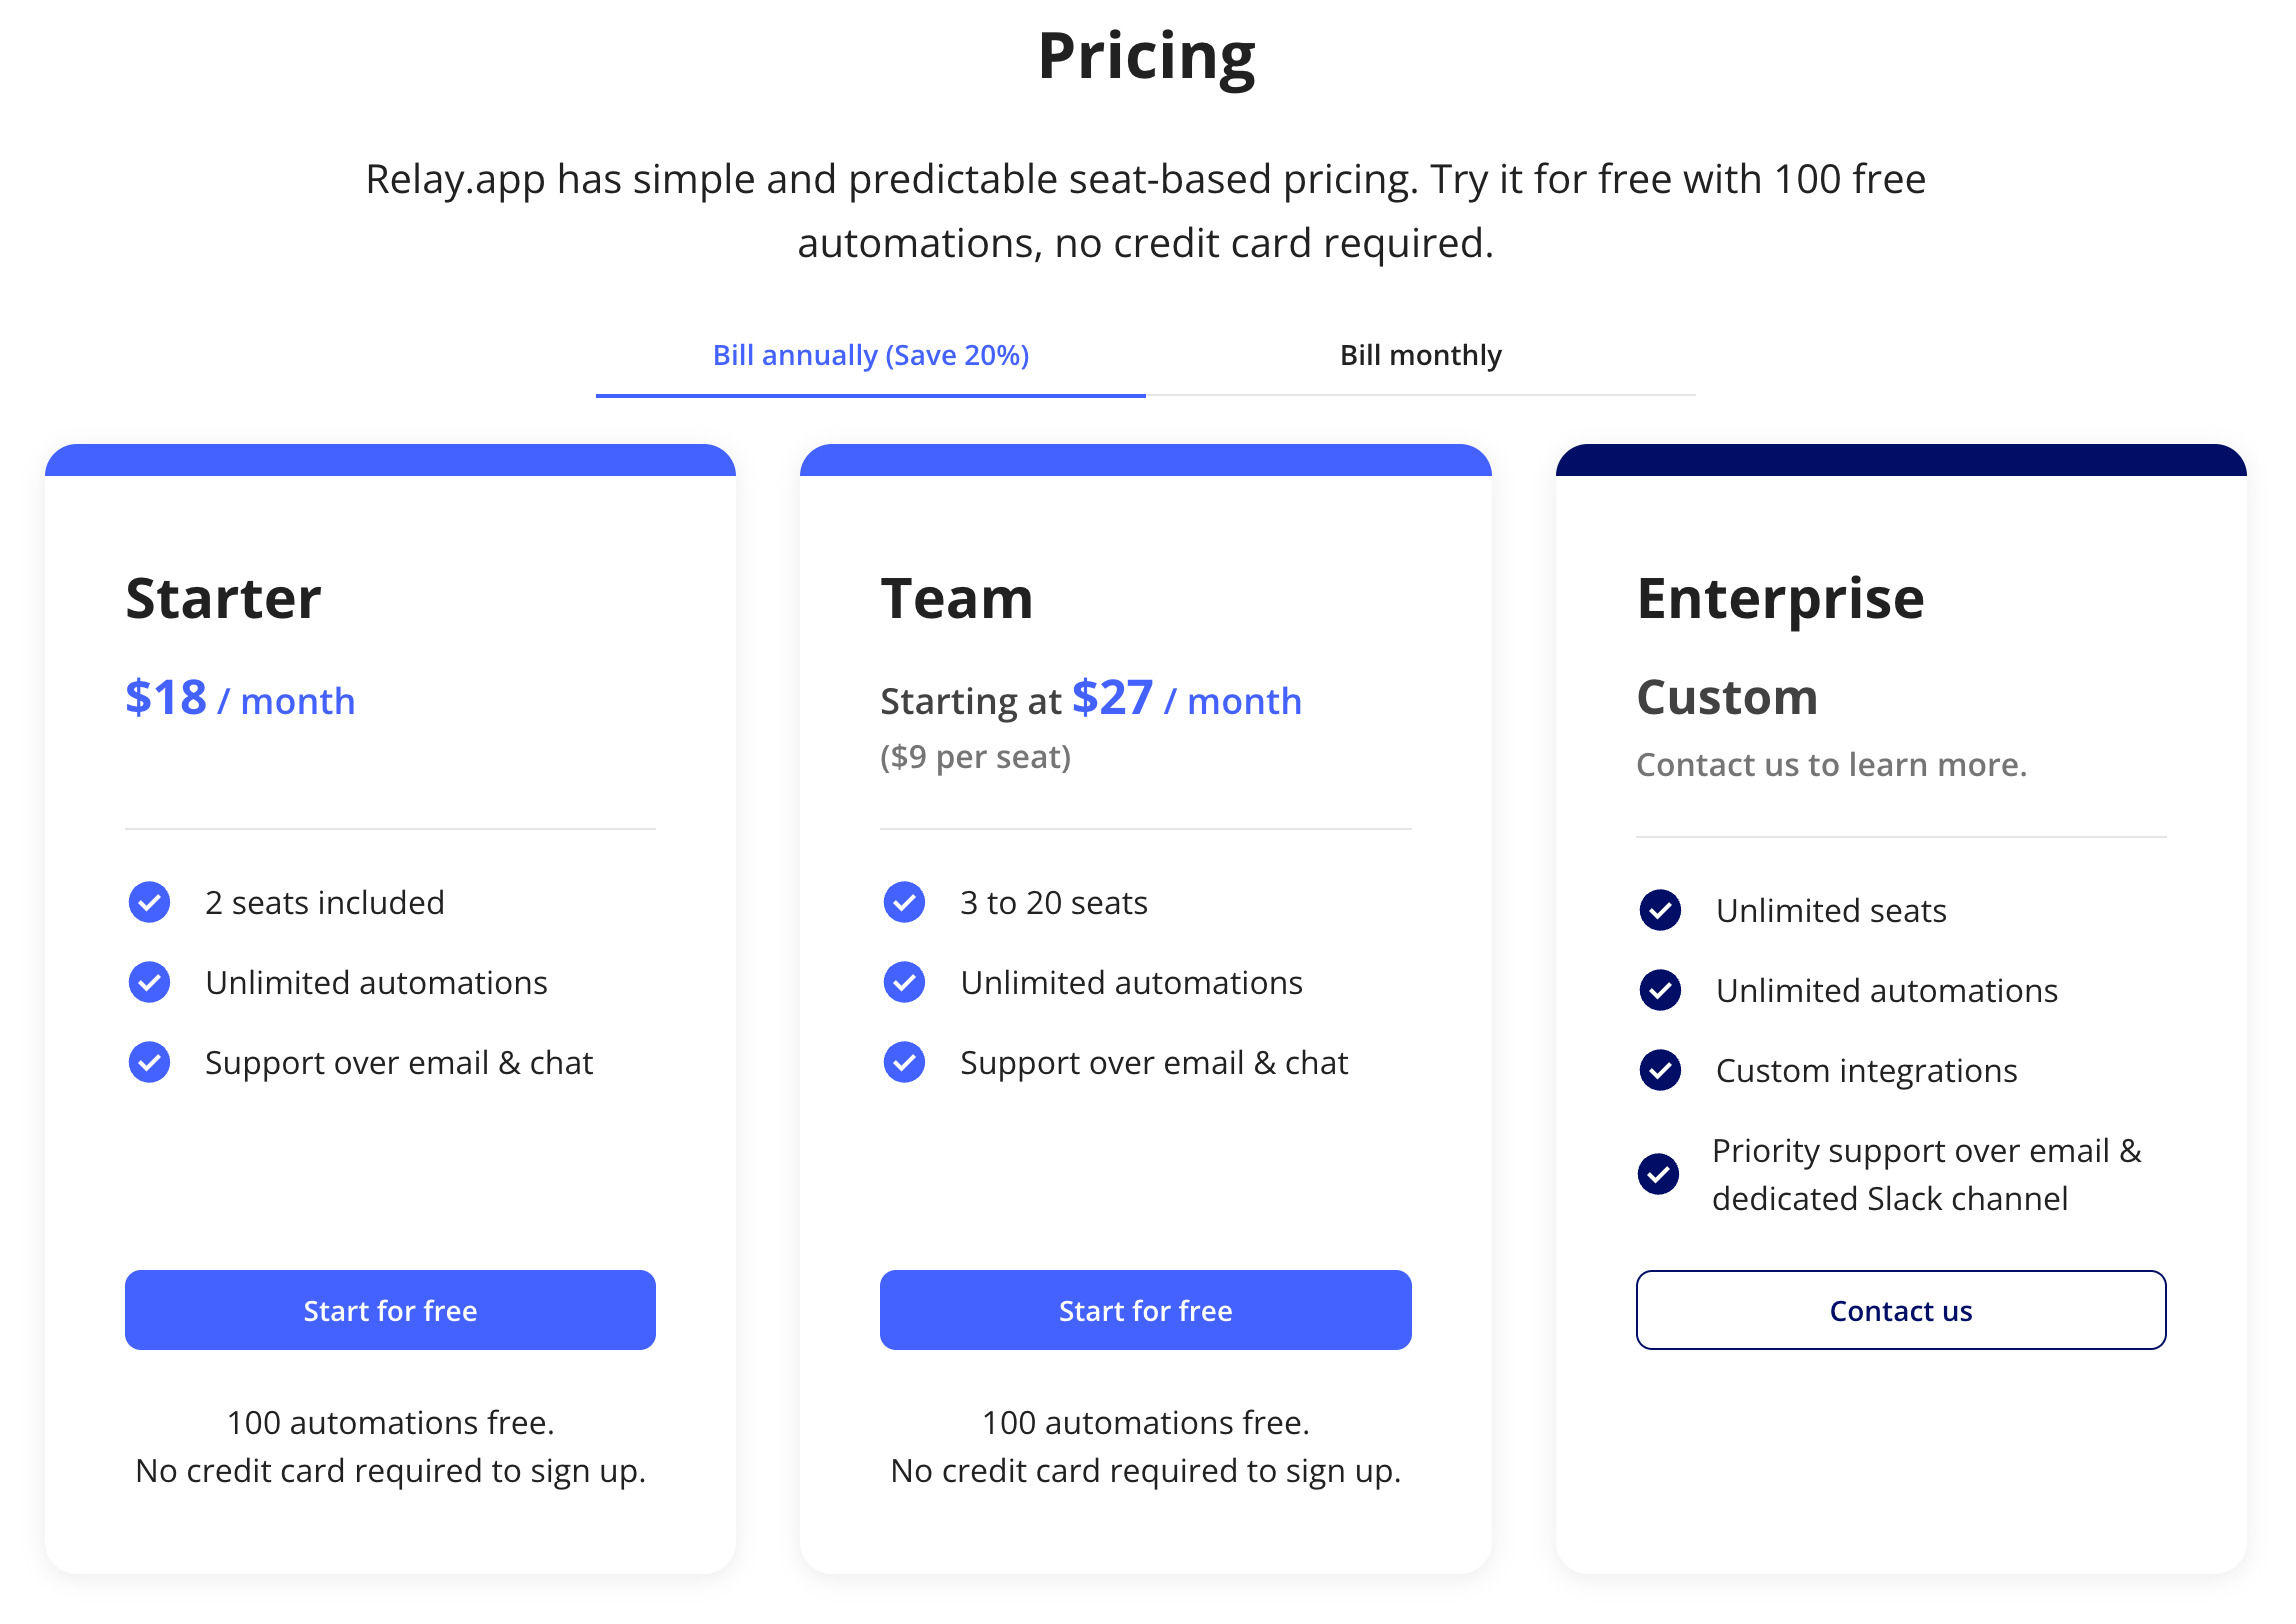Click the Pricing page title

click(1146, 57)
